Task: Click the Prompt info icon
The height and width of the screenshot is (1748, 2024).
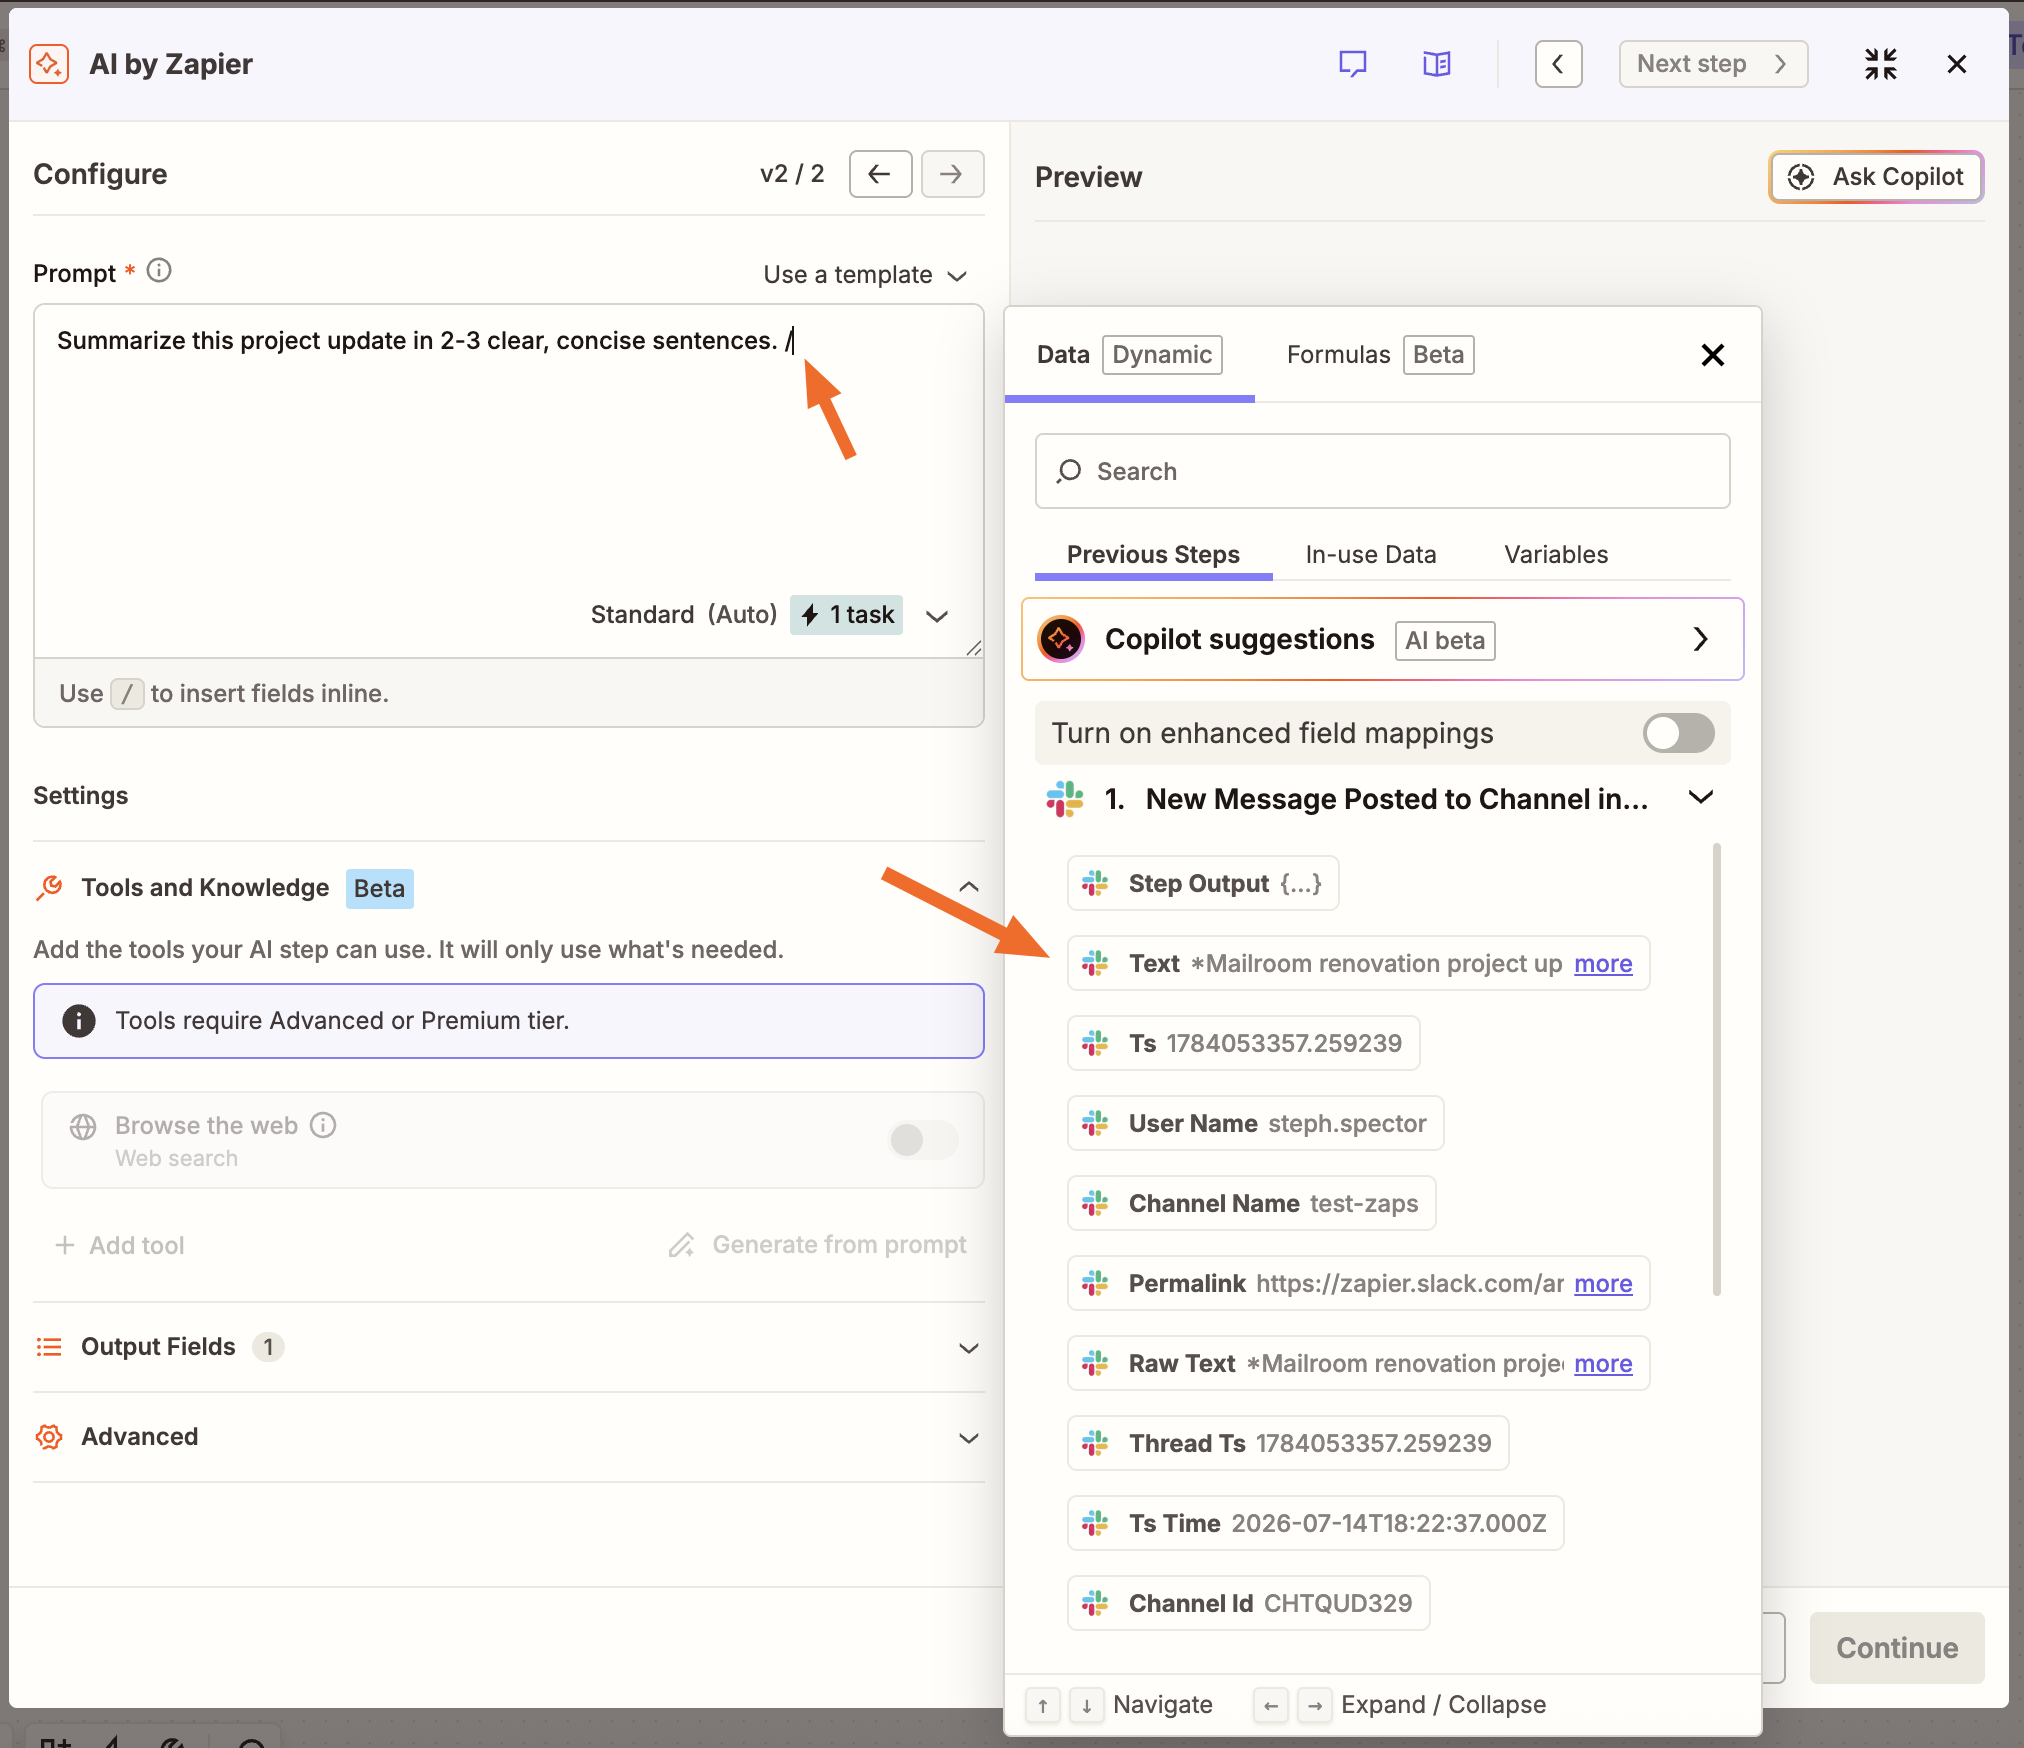Action: (159, 271)
